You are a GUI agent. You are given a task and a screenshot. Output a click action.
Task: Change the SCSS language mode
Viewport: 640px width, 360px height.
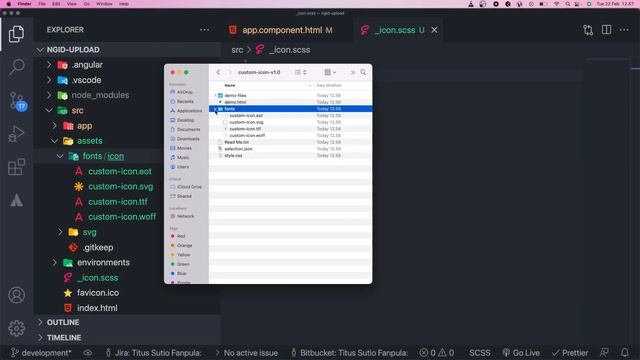point(480,353)
